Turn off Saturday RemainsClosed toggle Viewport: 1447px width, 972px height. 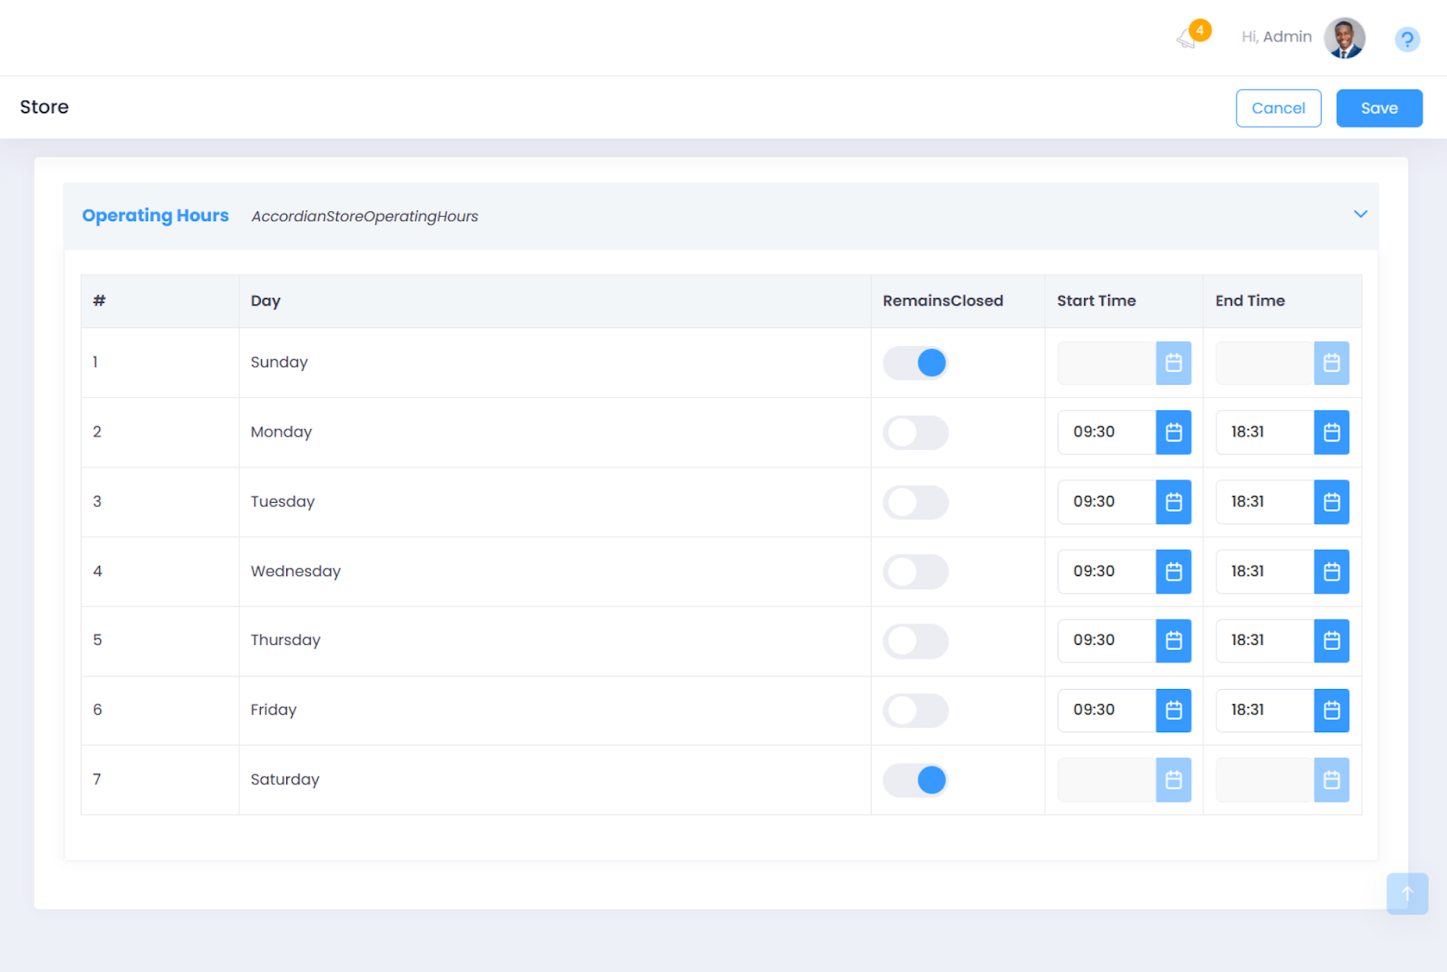click(915, 780)
